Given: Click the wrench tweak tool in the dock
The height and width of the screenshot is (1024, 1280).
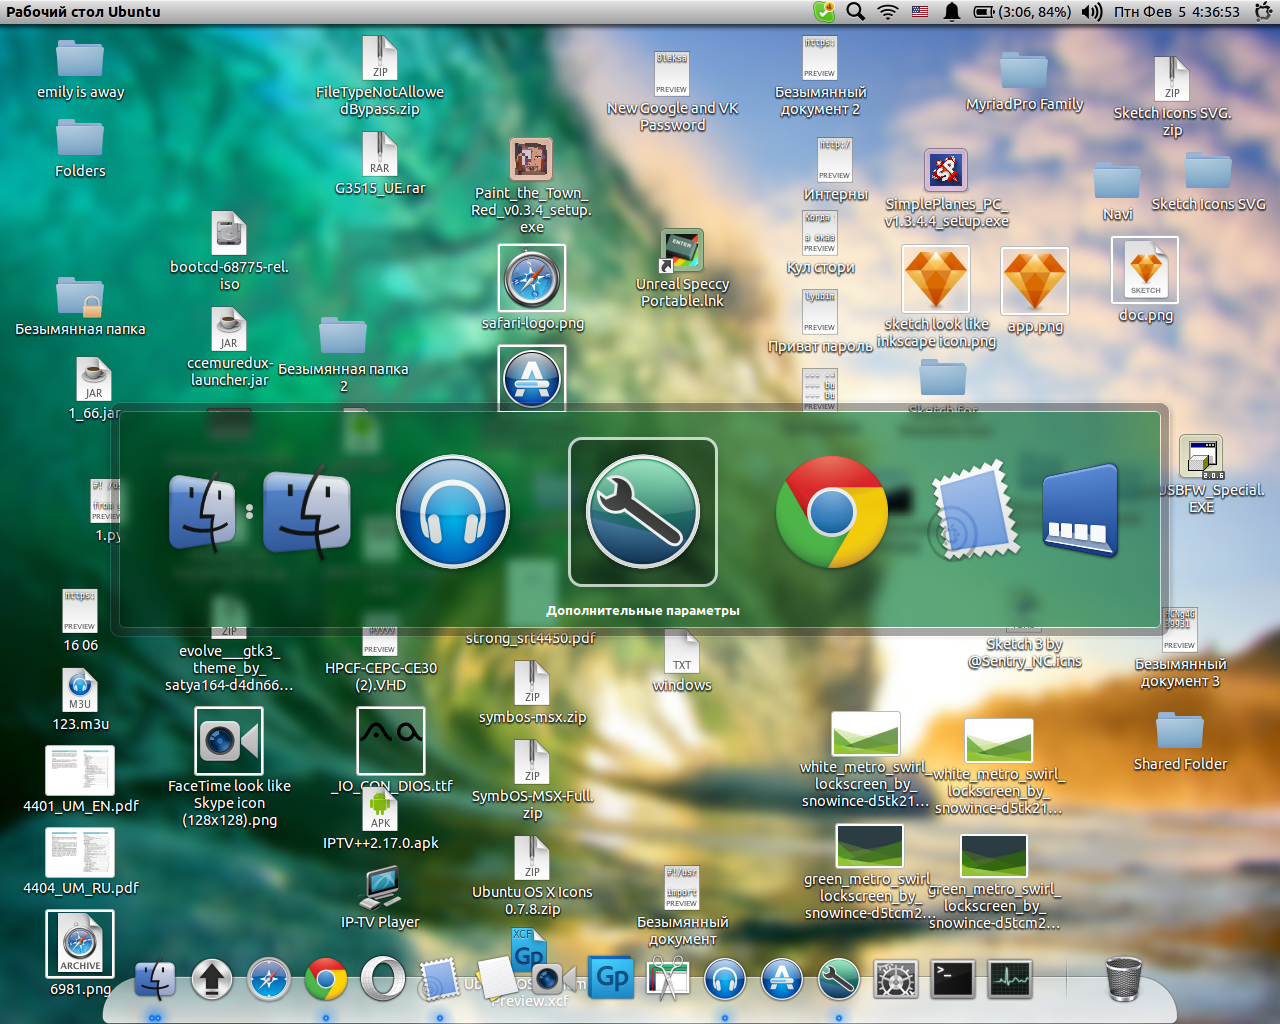Looking at the screenshot, I should pos(839,980).
